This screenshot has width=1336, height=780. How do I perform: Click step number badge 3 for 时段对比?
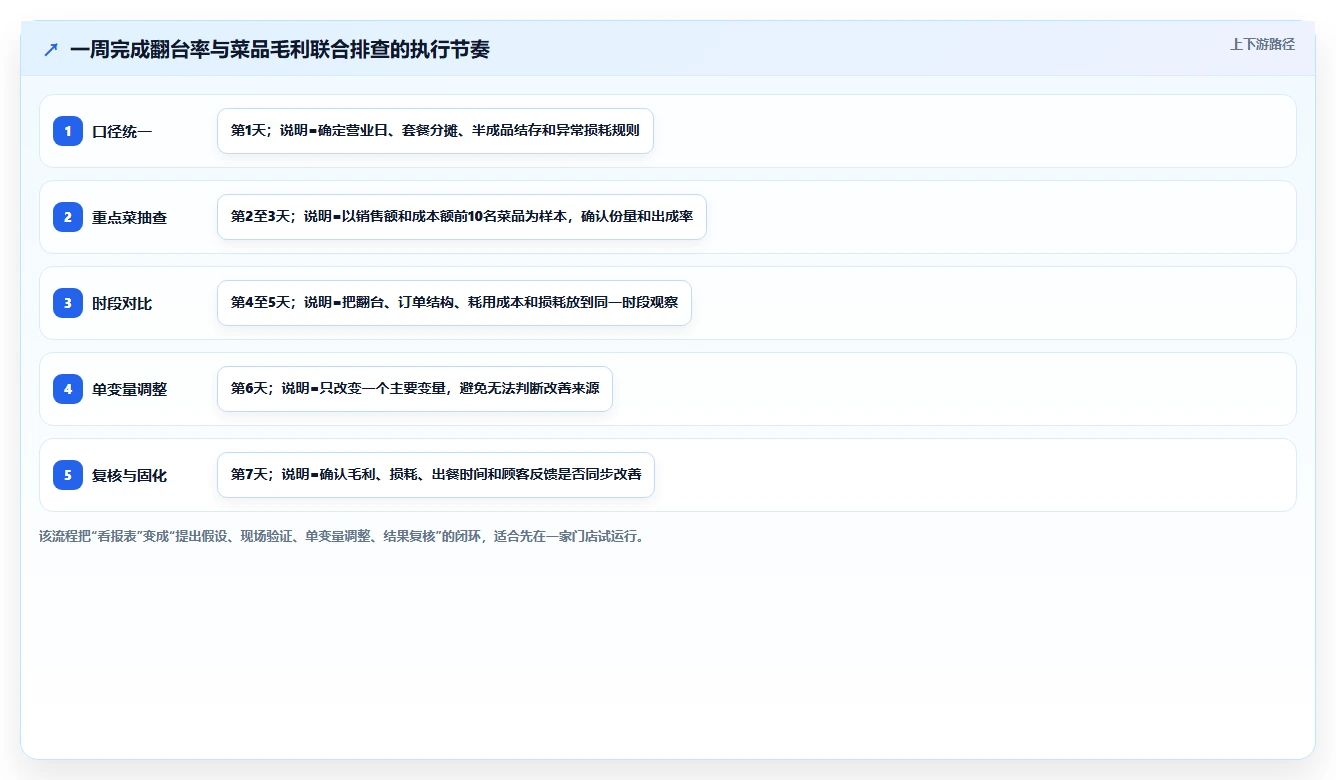click(x=68, y=303)
